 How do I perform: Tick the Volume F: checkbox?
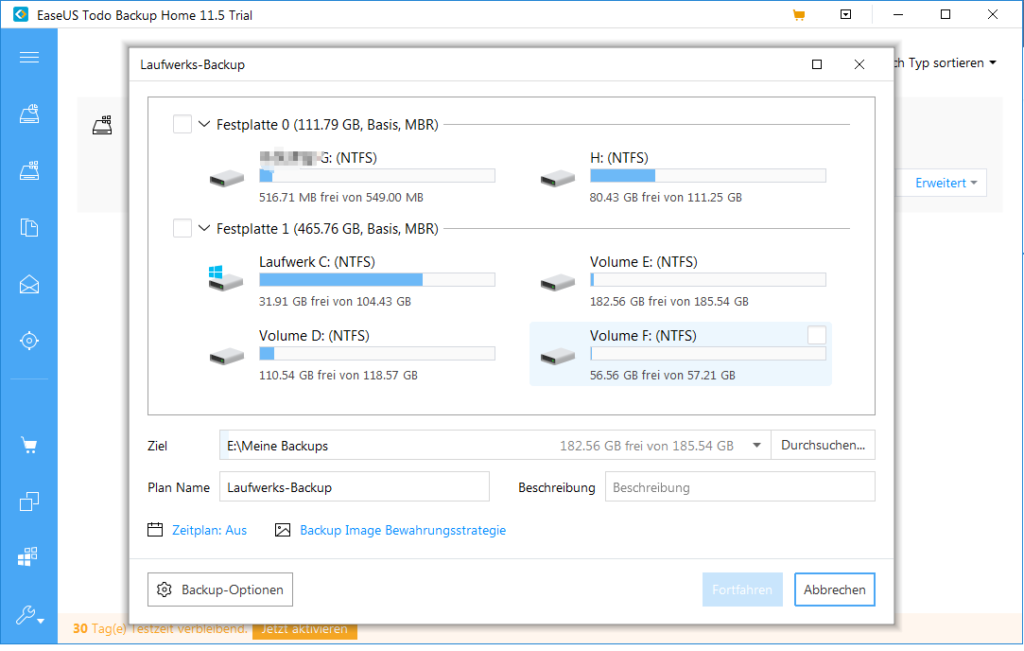point(816,335)
